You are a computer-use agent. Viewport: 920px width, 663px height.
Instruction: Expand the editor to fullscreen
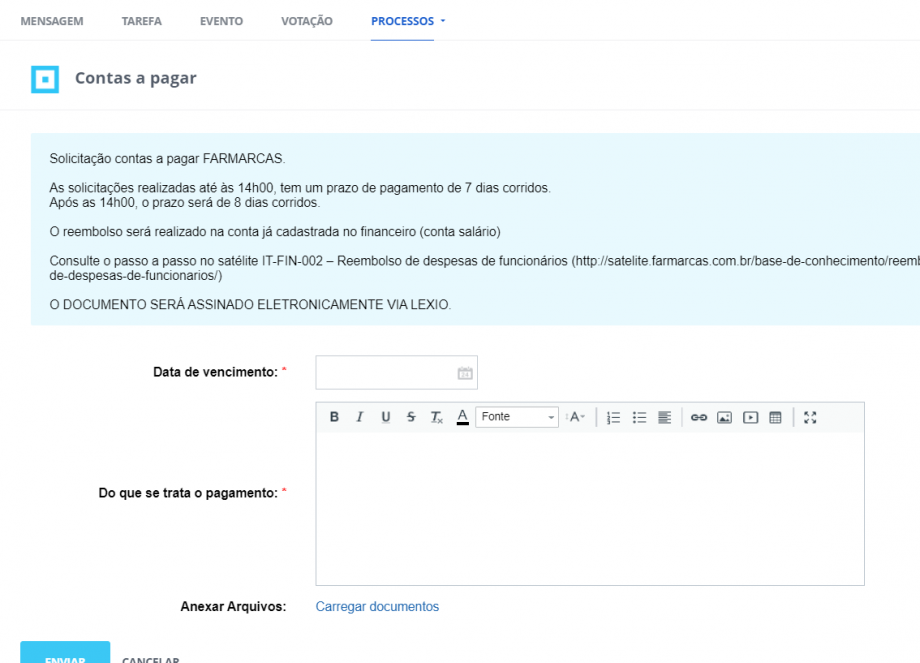tap(810, 417)
